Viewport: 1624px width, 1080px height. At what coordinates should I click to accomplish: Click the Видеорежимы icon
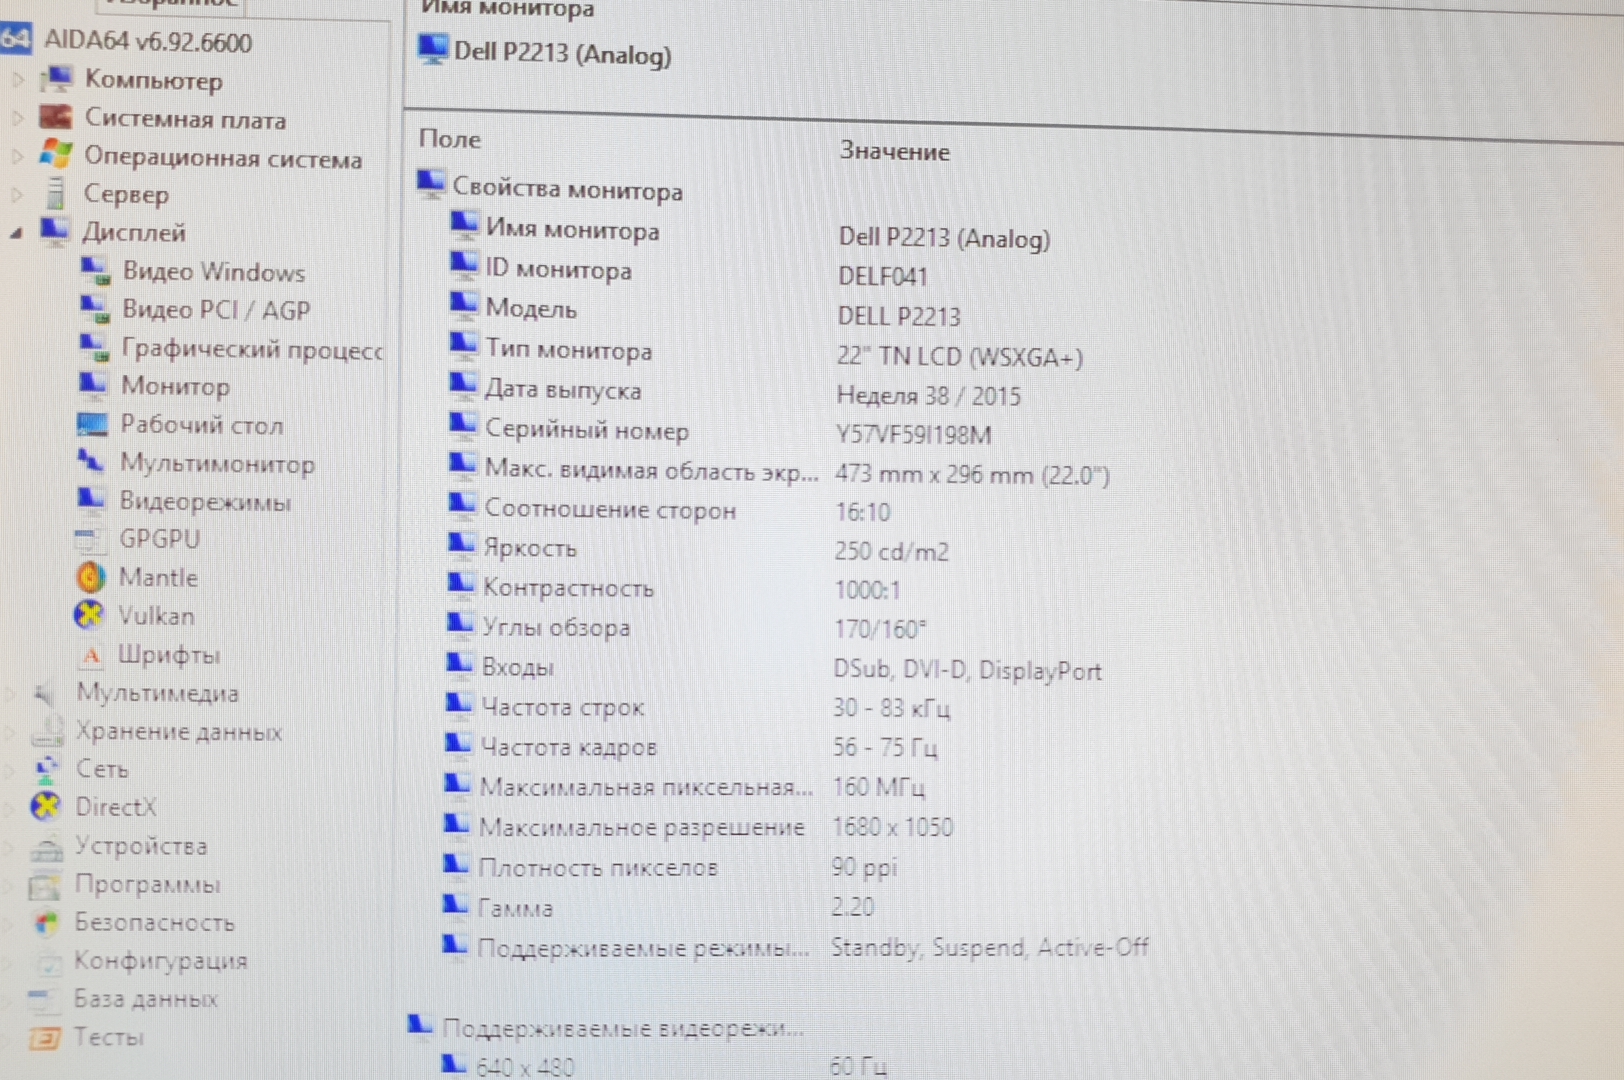click(x=92, y=499)
